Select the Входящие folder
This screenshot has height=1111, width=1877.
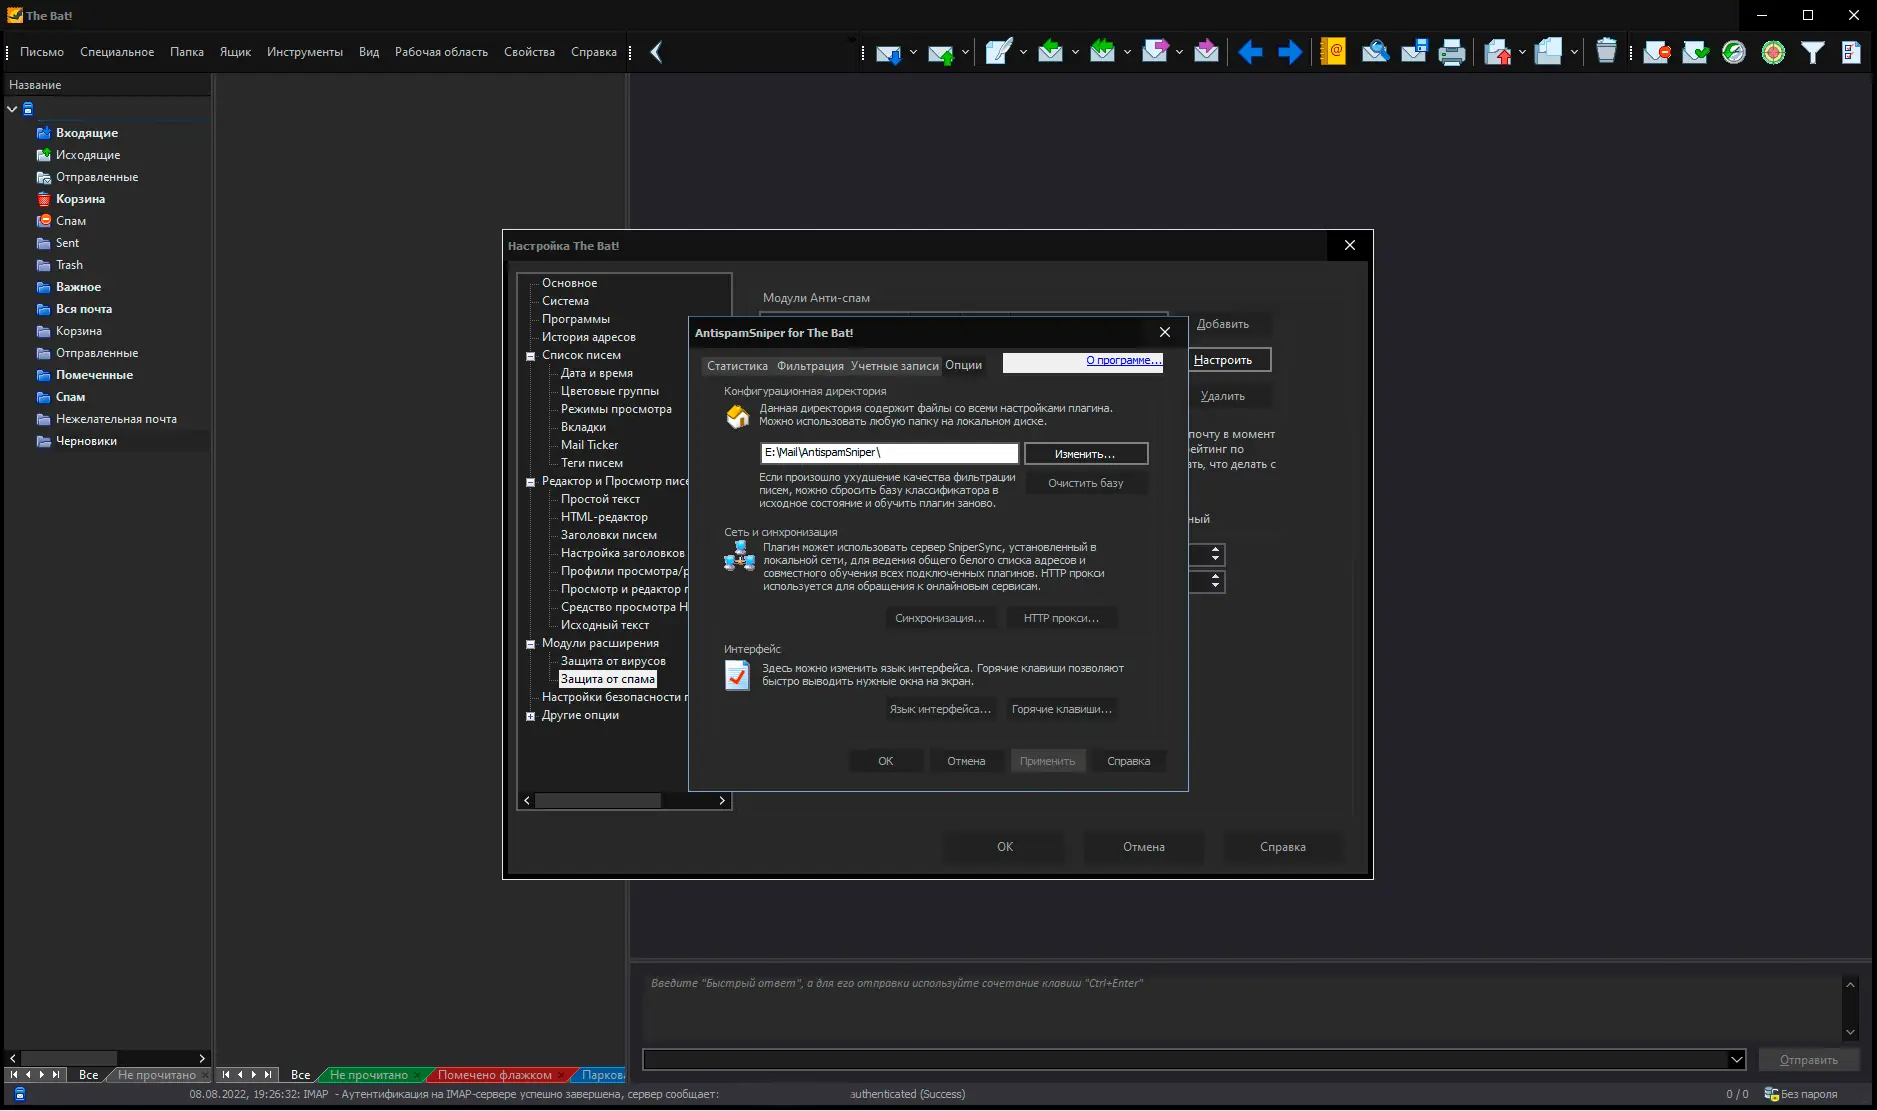87,133
